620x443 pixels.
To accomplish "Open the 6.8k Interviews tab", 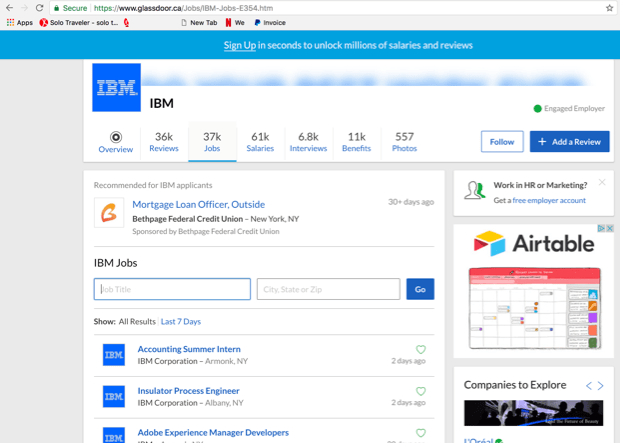I will pos(308,142).
